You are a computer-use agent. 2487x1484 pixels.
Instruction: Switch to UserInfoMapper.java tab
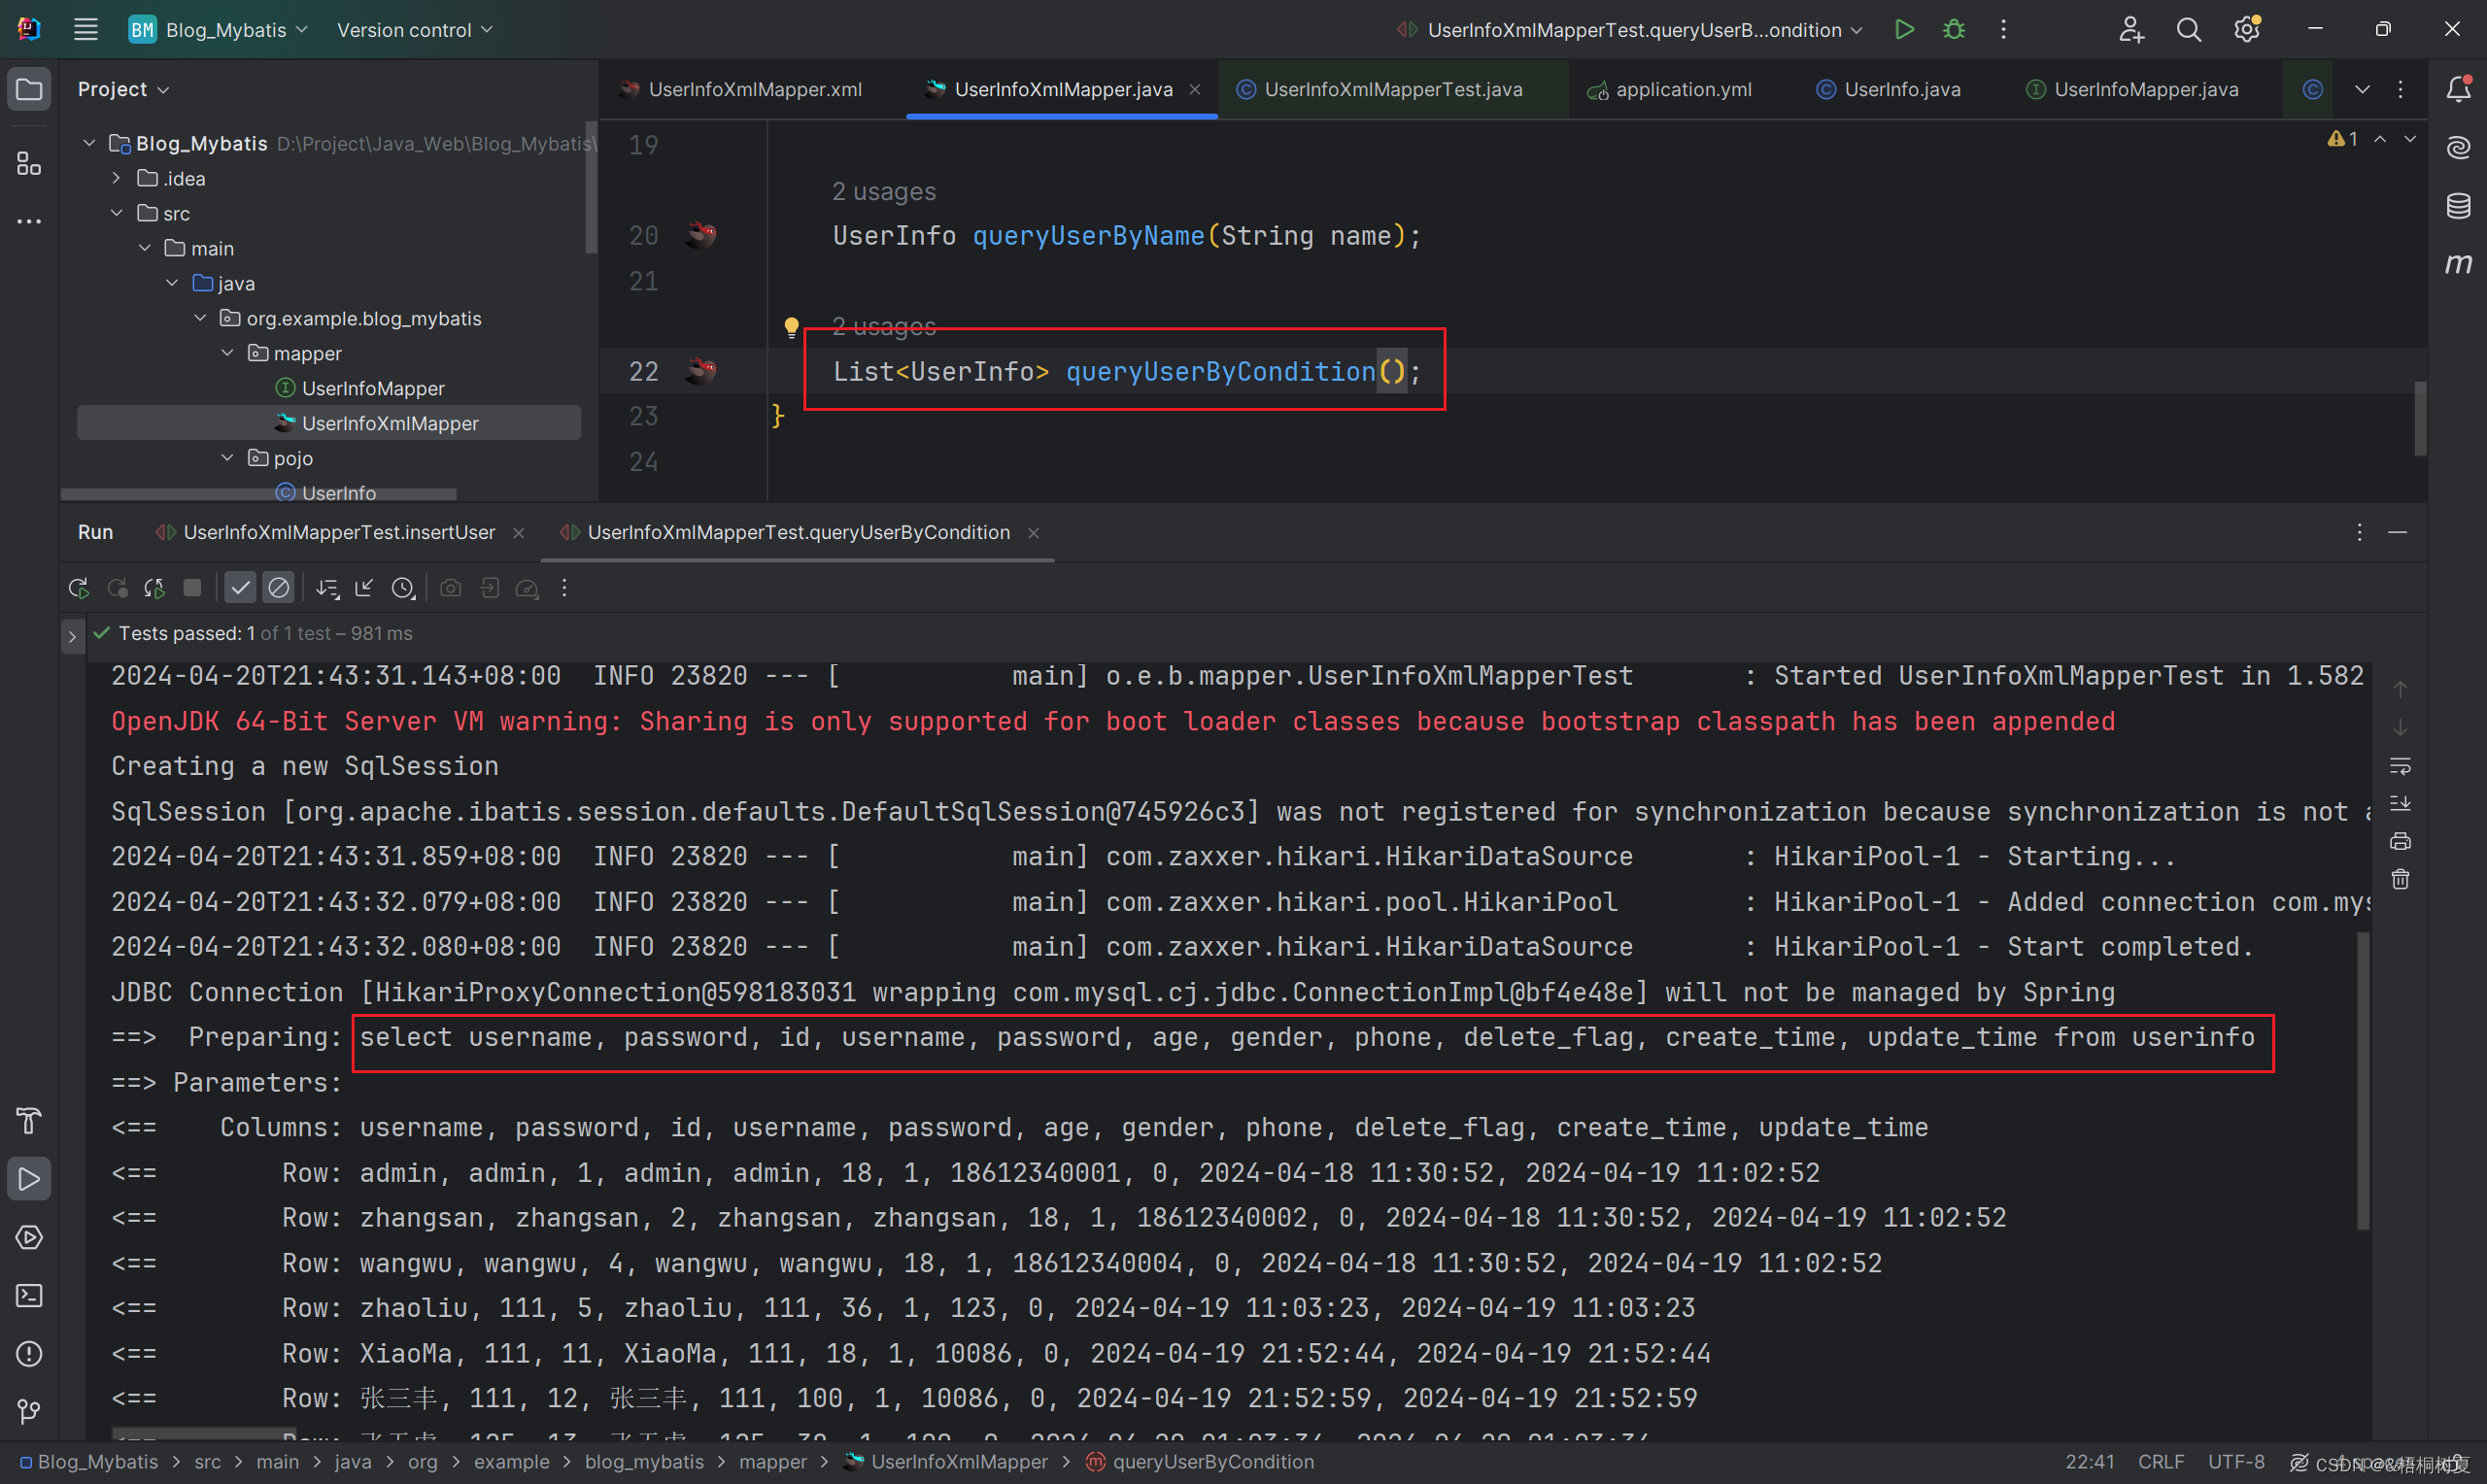2132,89
